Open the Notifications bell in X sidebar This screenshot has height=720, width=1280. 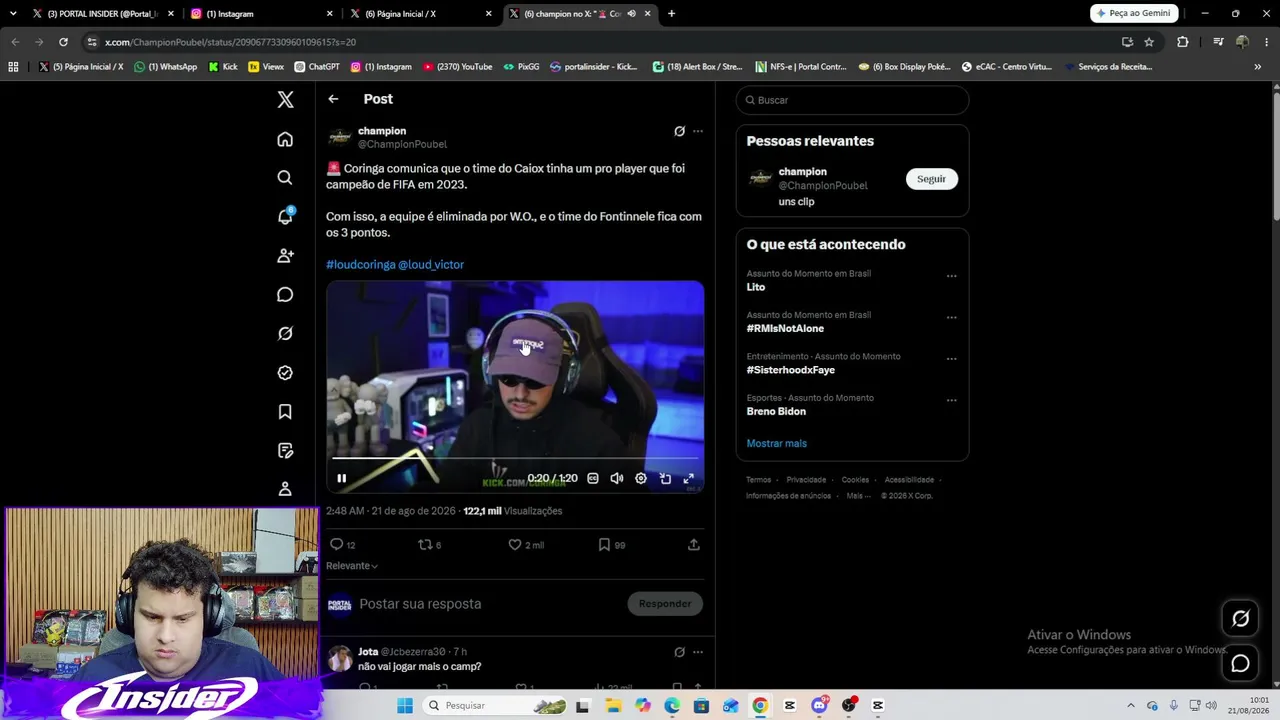[285, 217]
